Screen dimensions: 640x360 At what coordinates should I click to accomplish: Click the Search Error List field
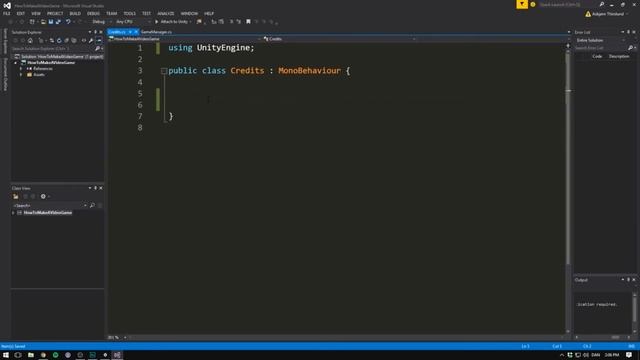602,48
